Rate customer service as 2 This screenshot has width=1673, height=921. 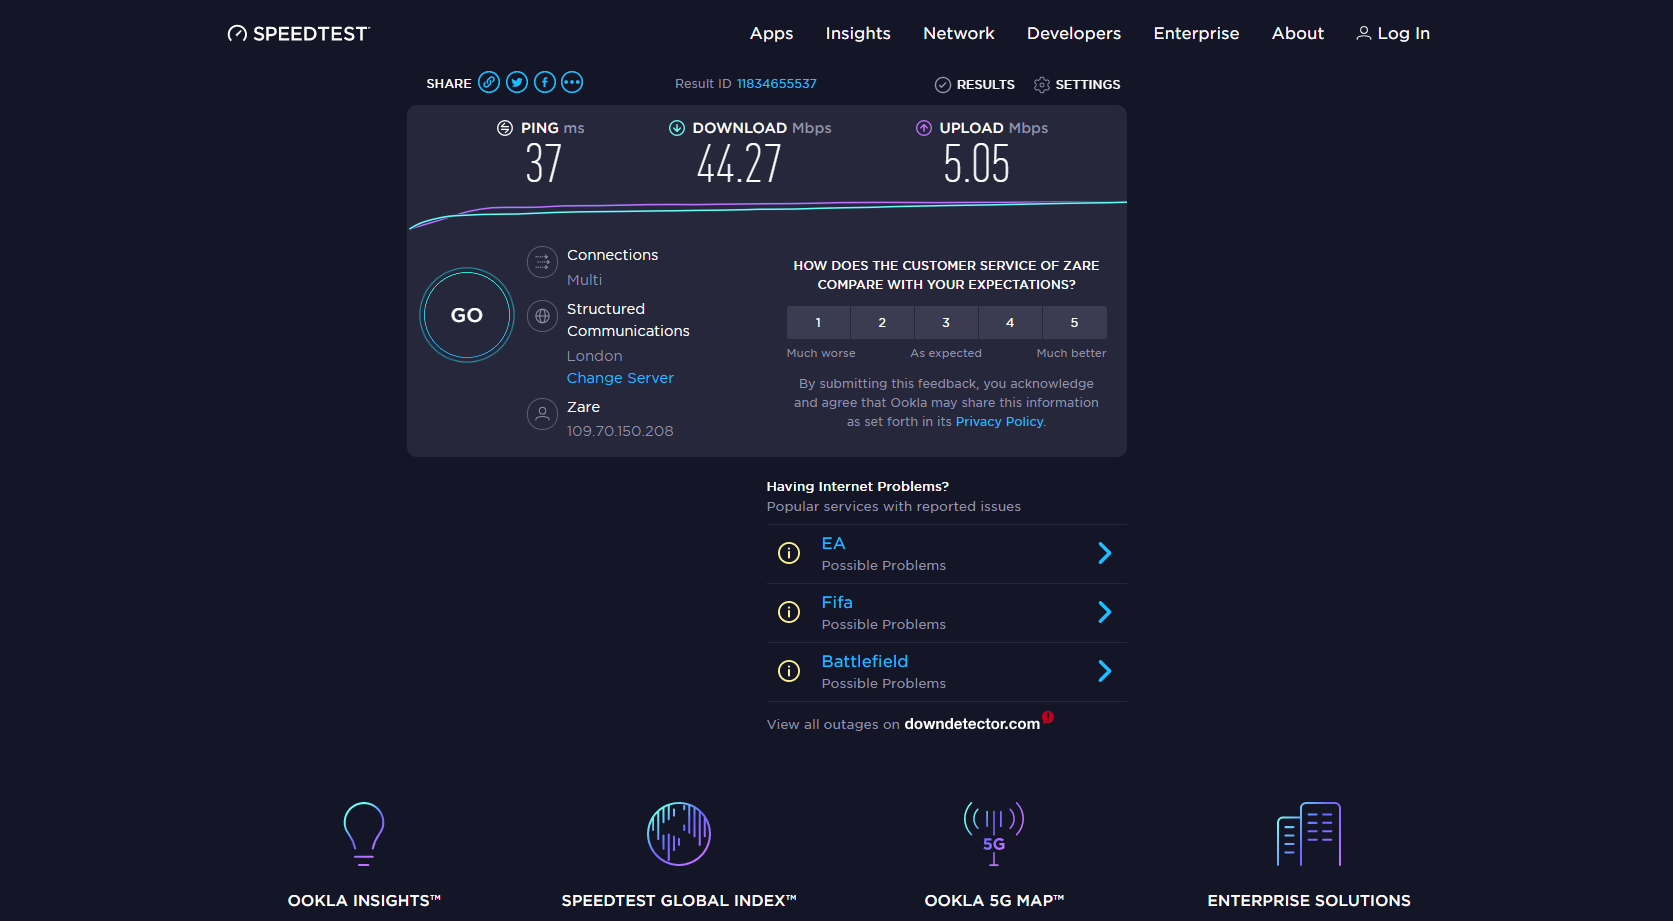(882, 323)
